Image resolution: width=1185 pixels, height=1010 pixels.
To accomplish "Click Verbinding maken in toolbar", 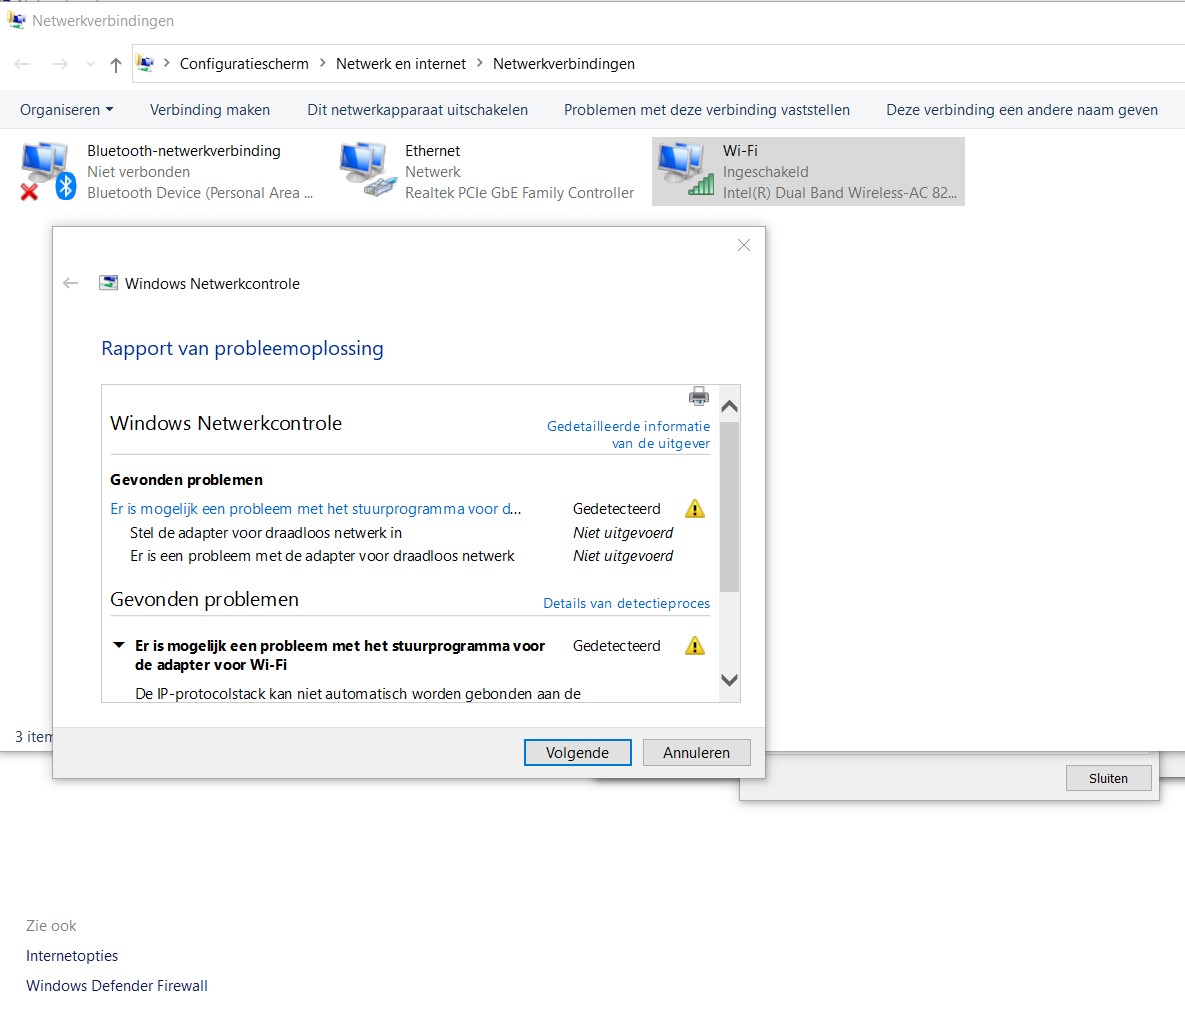I will pos(210,110).
